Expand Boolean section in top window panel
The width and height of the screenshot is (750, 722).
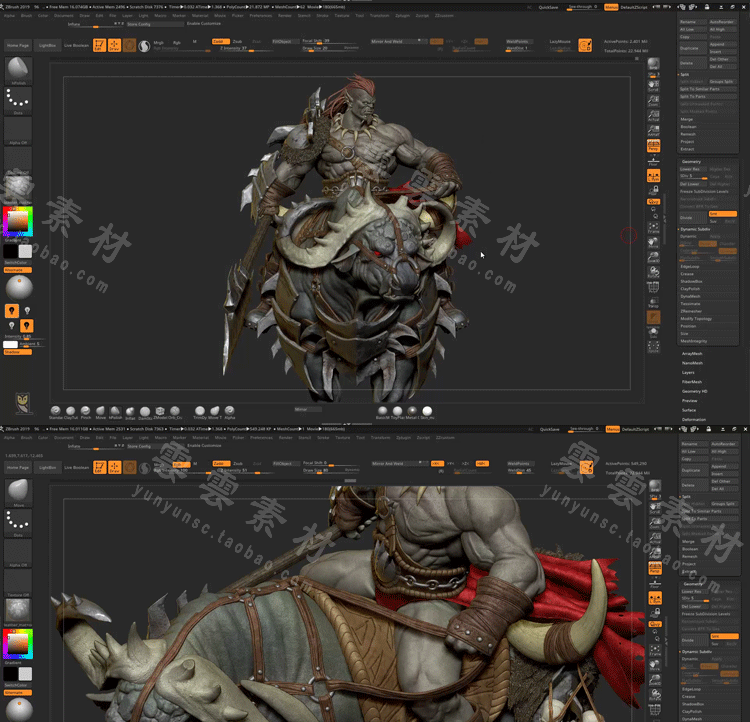point(689,127)
